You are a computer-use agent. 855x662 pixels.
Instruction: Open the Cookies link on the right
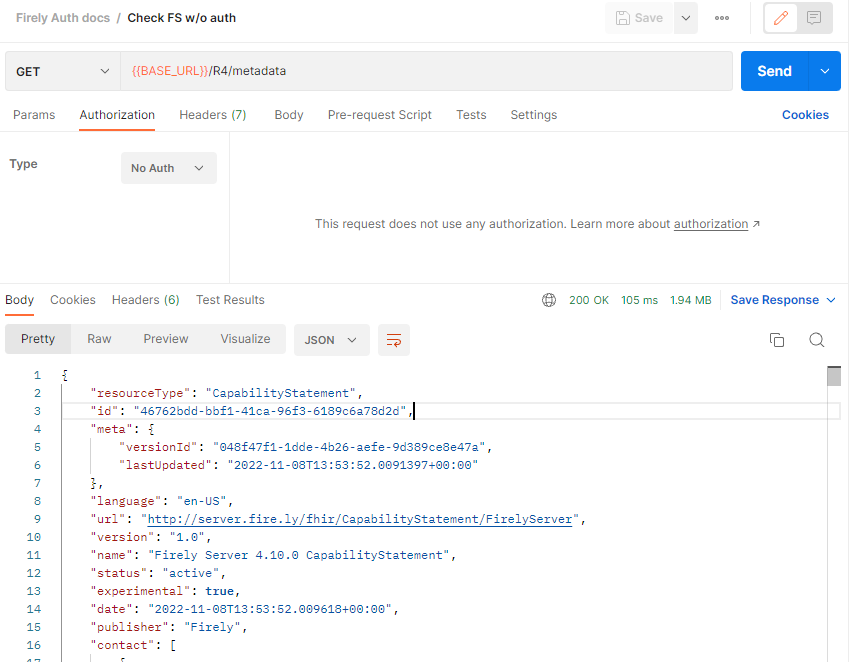coord(805,115)
